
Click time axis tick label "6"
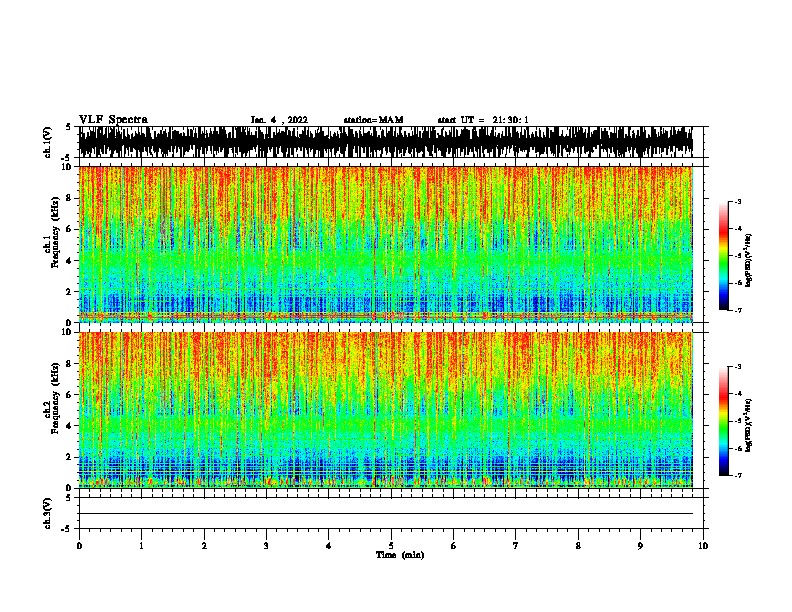pos(454,546)
